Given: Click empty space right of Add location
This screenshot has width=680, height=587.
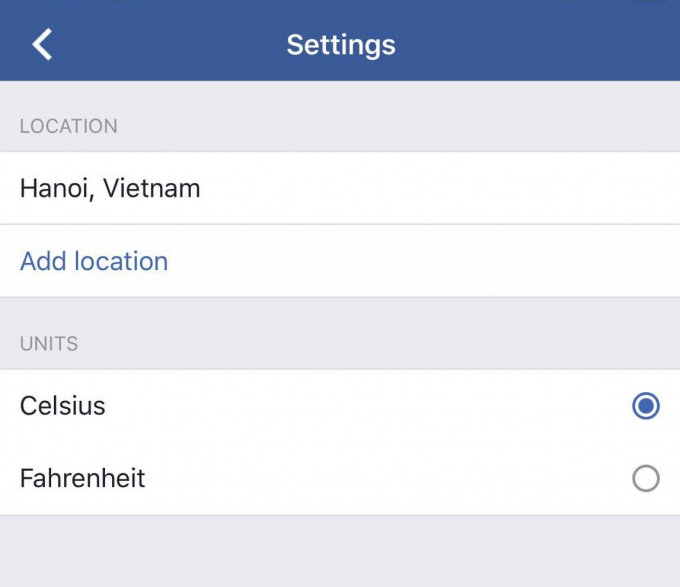Looking at the screenshot, I should [420, 261].
